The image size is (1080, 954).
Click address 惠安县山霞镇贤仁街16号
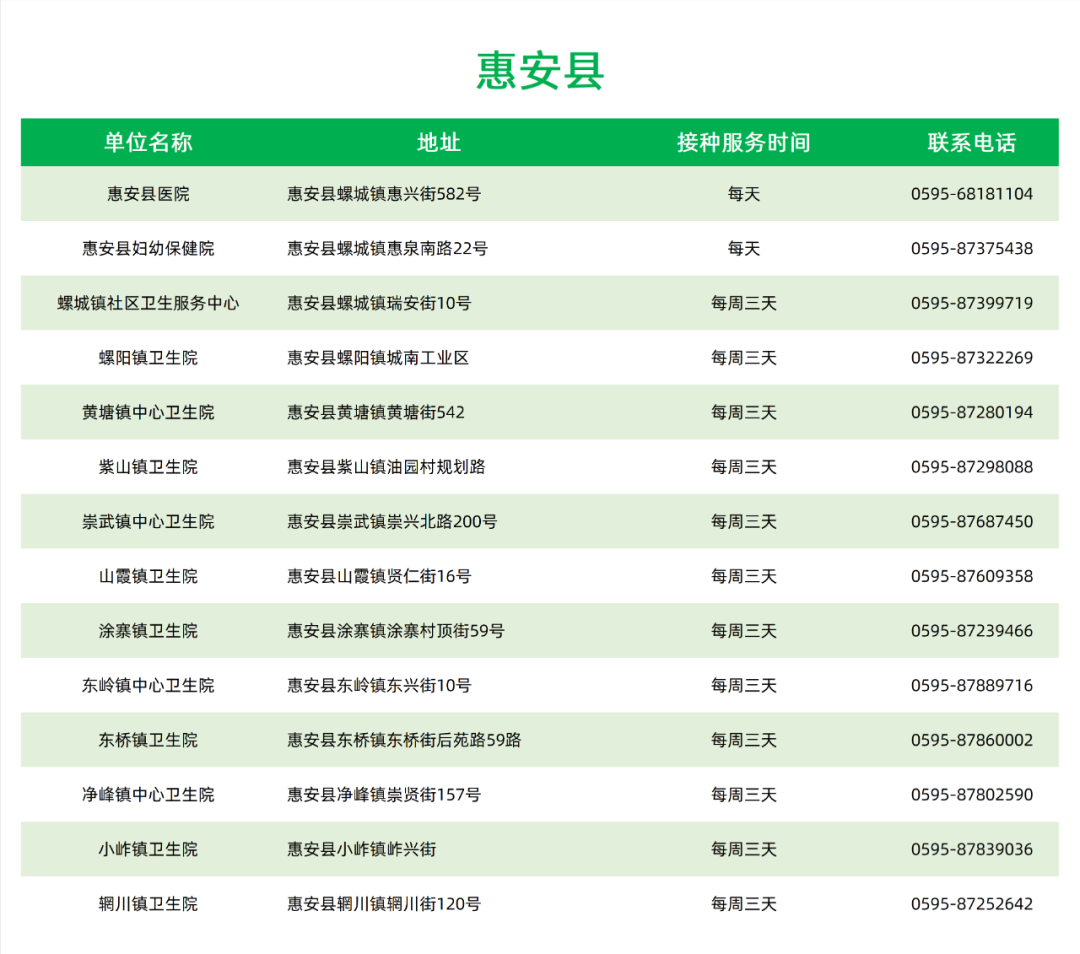[x=379, y=576]
